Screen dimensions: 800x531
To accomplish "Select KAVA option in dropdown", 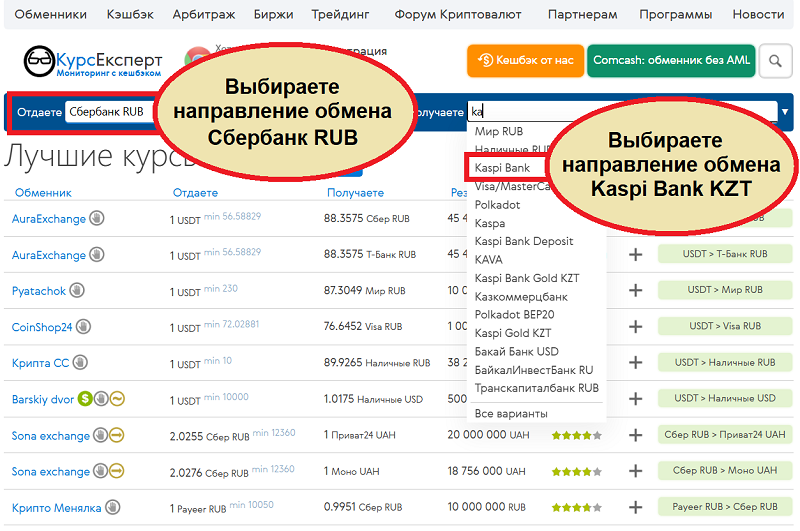I will click(x=488, y=260).
